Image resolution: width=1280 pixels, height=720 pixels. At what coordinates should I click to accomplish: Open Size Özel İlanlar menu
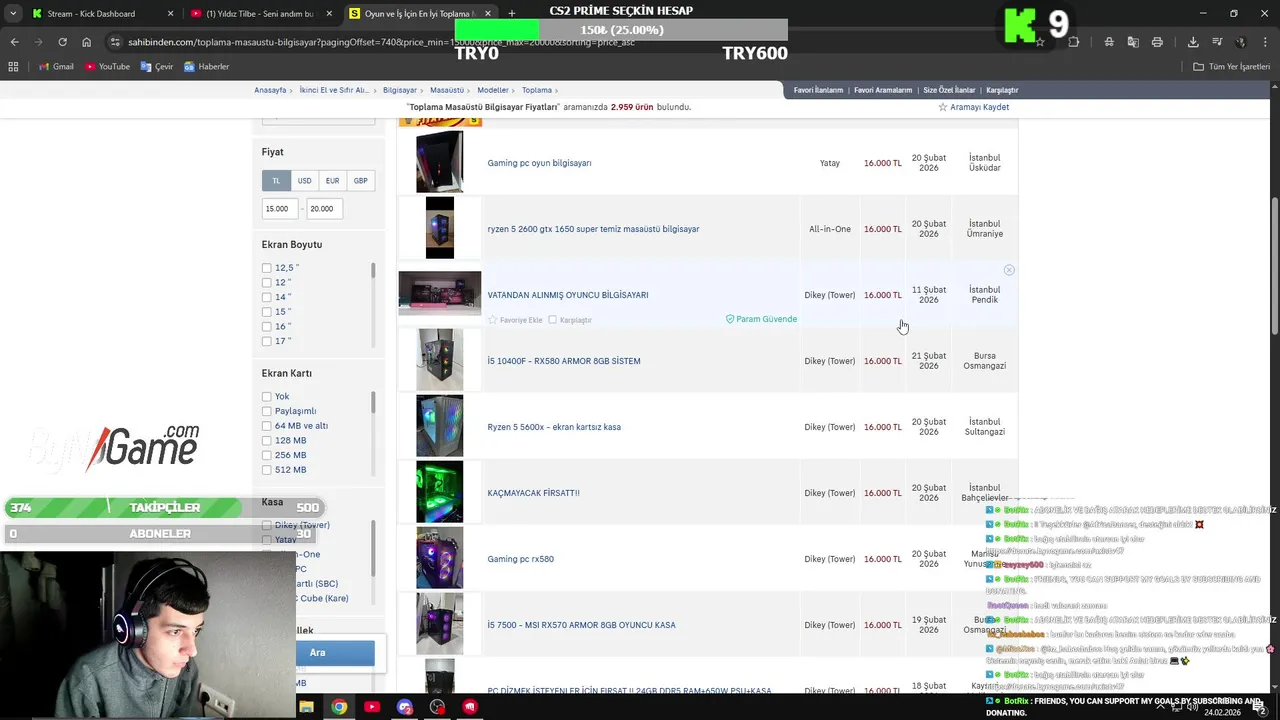949,90
